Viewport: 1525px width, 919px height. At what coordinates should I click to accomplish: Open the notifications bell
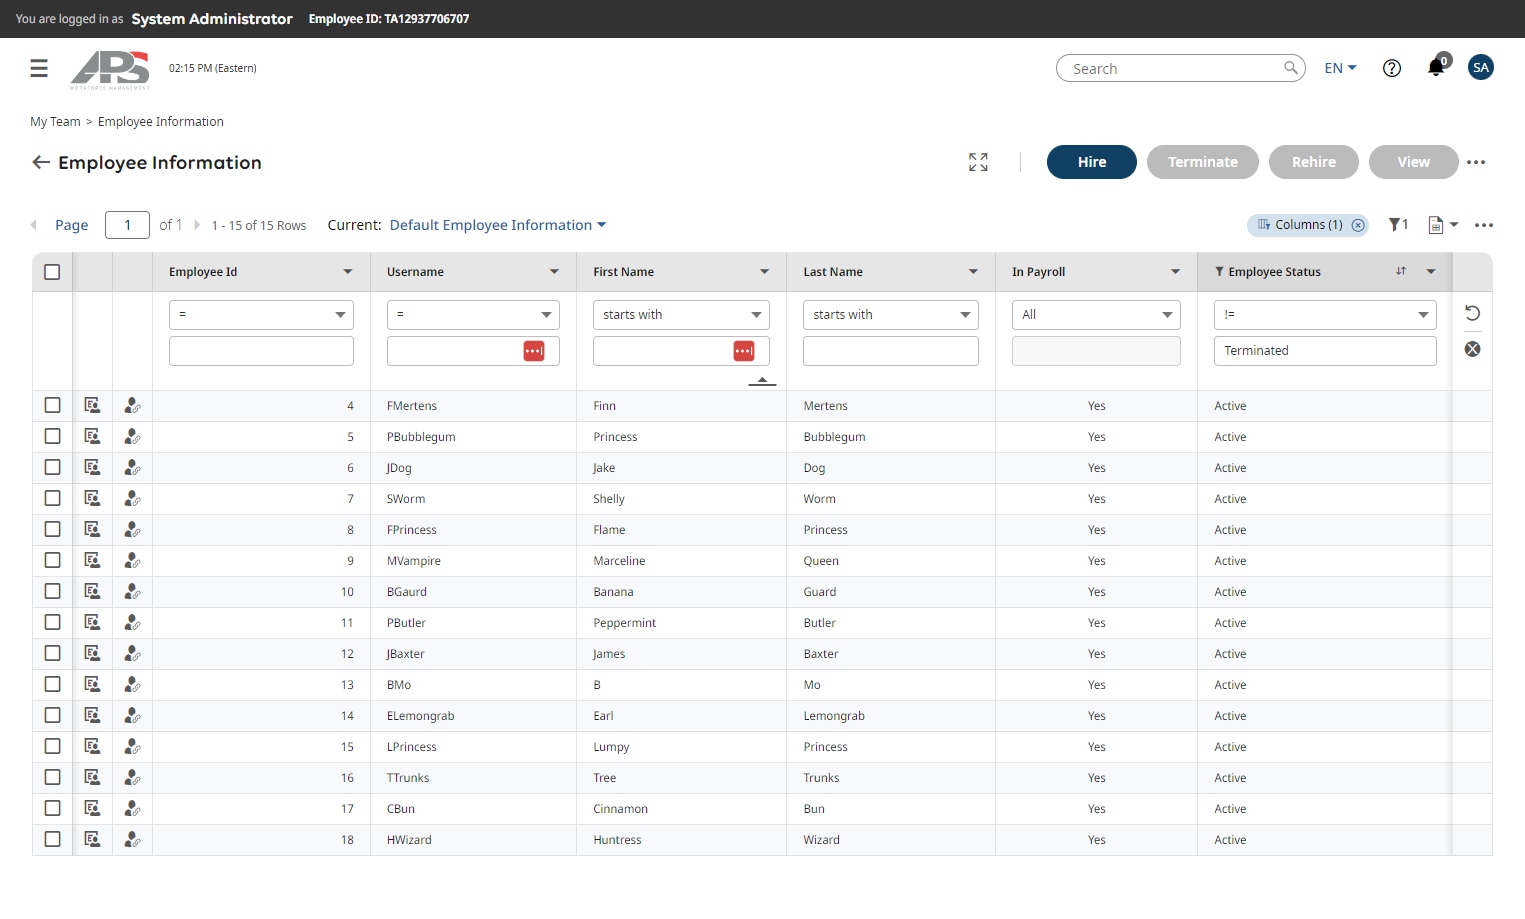1436,68
